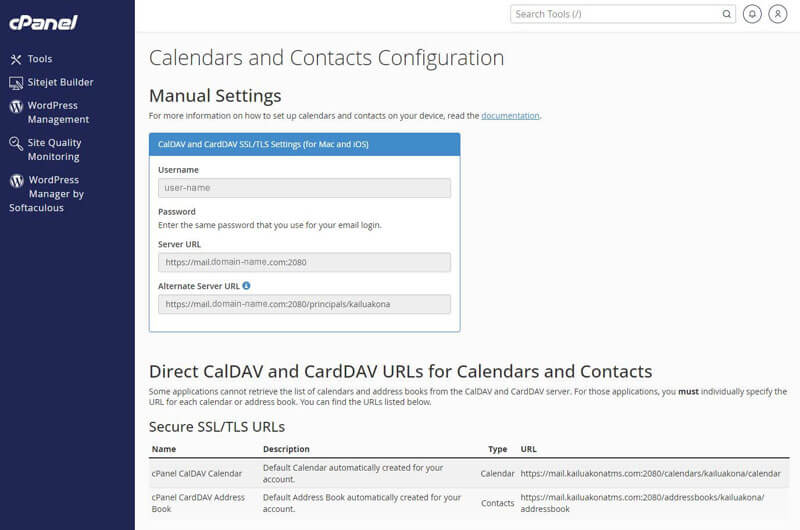Open the user account menu icon
This screenshot has width=800, height=530.
(778, 14)
